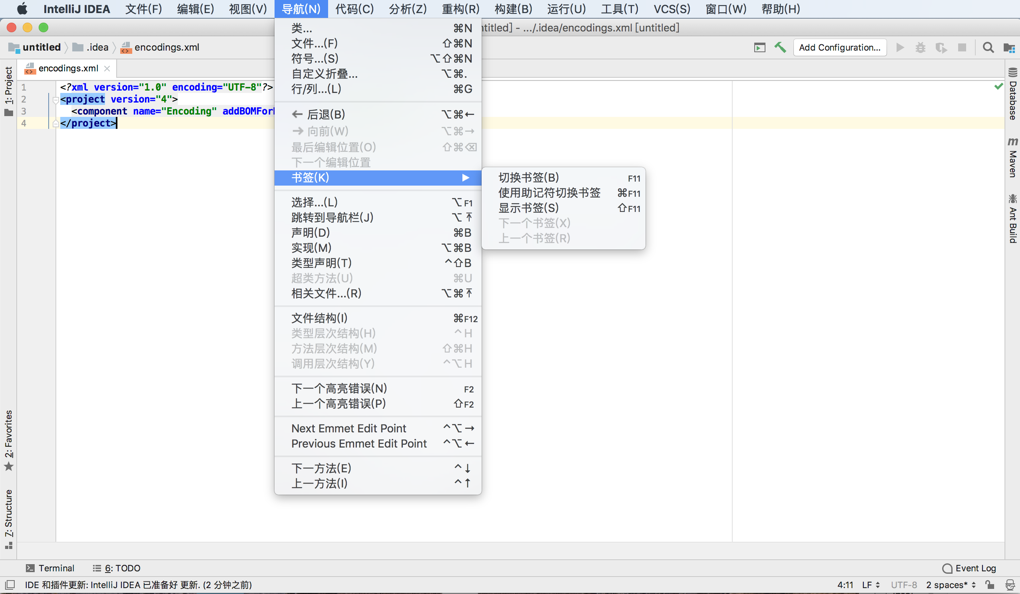Open Project Structure icon in toolbar
This screenshot has height=594, width=1020.
[x=1009, y=47]
